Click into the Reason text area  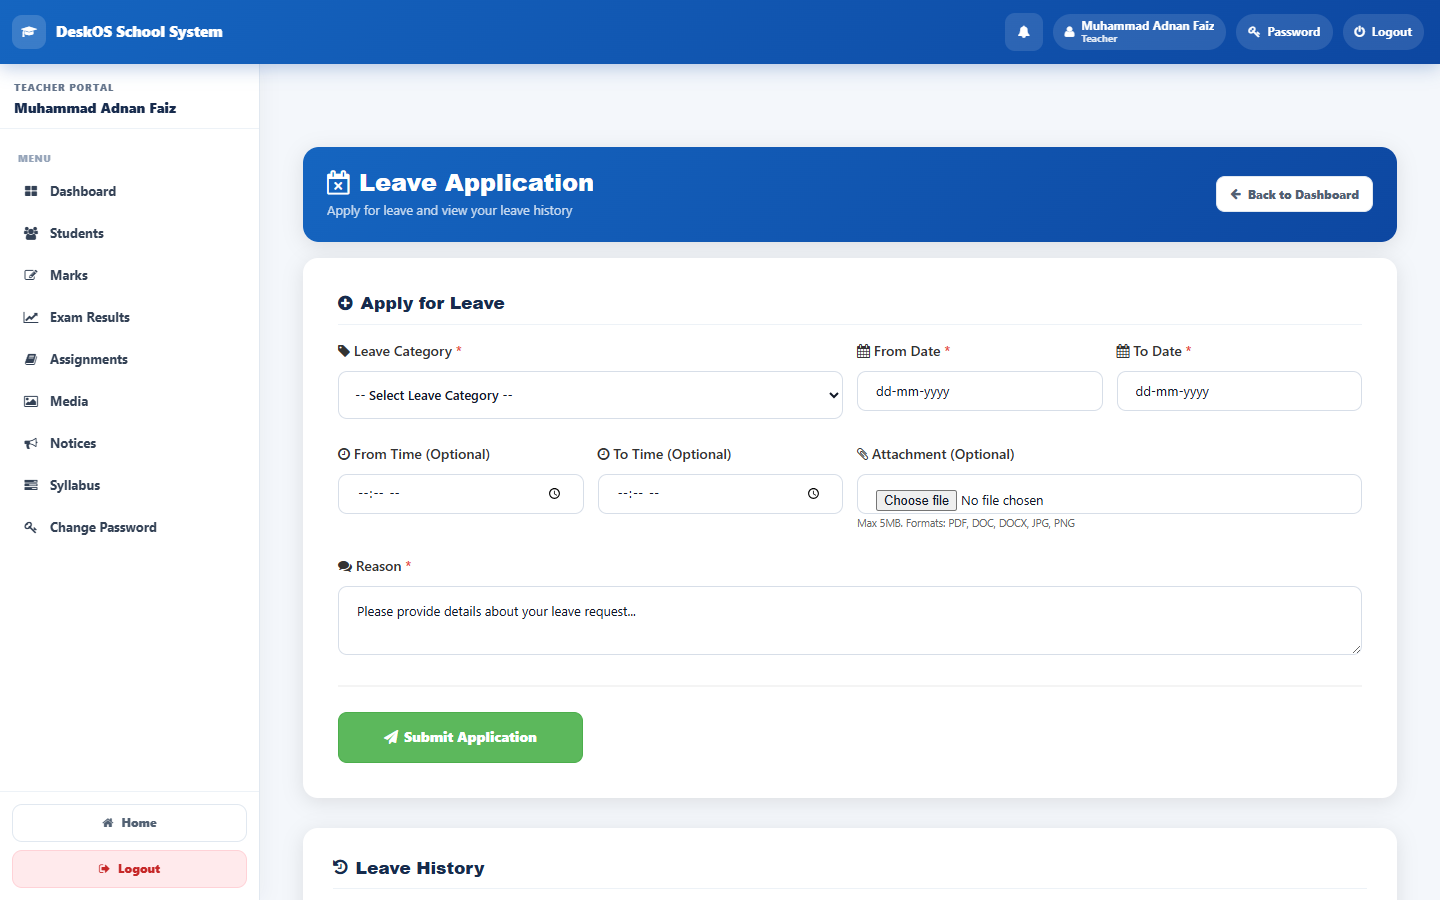(850, 620)
